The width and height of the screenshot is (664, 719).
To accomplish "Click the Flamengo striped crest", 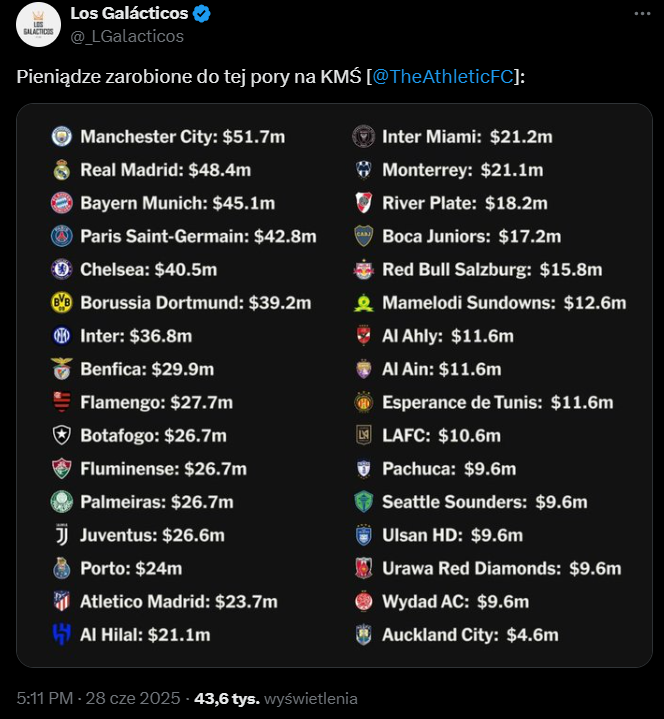I will pos(61,402).
